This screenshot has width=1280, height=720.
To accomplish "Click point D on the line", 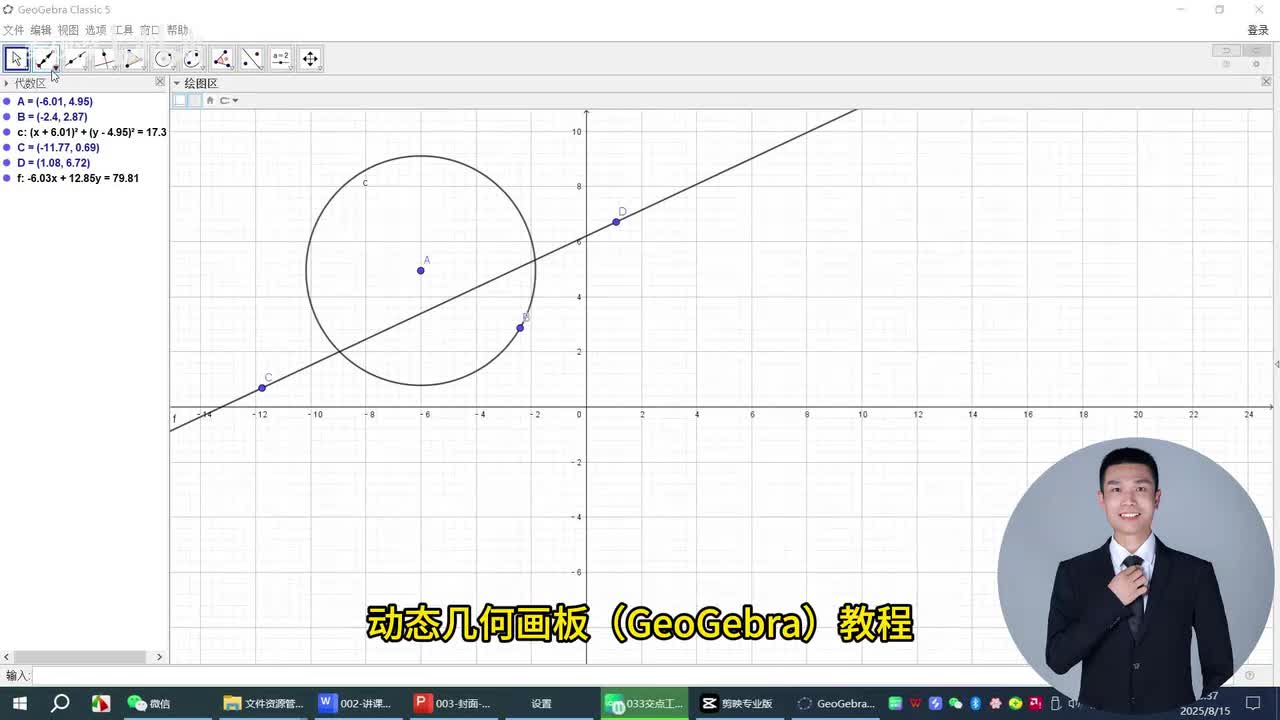I will (x=616, y=222).
